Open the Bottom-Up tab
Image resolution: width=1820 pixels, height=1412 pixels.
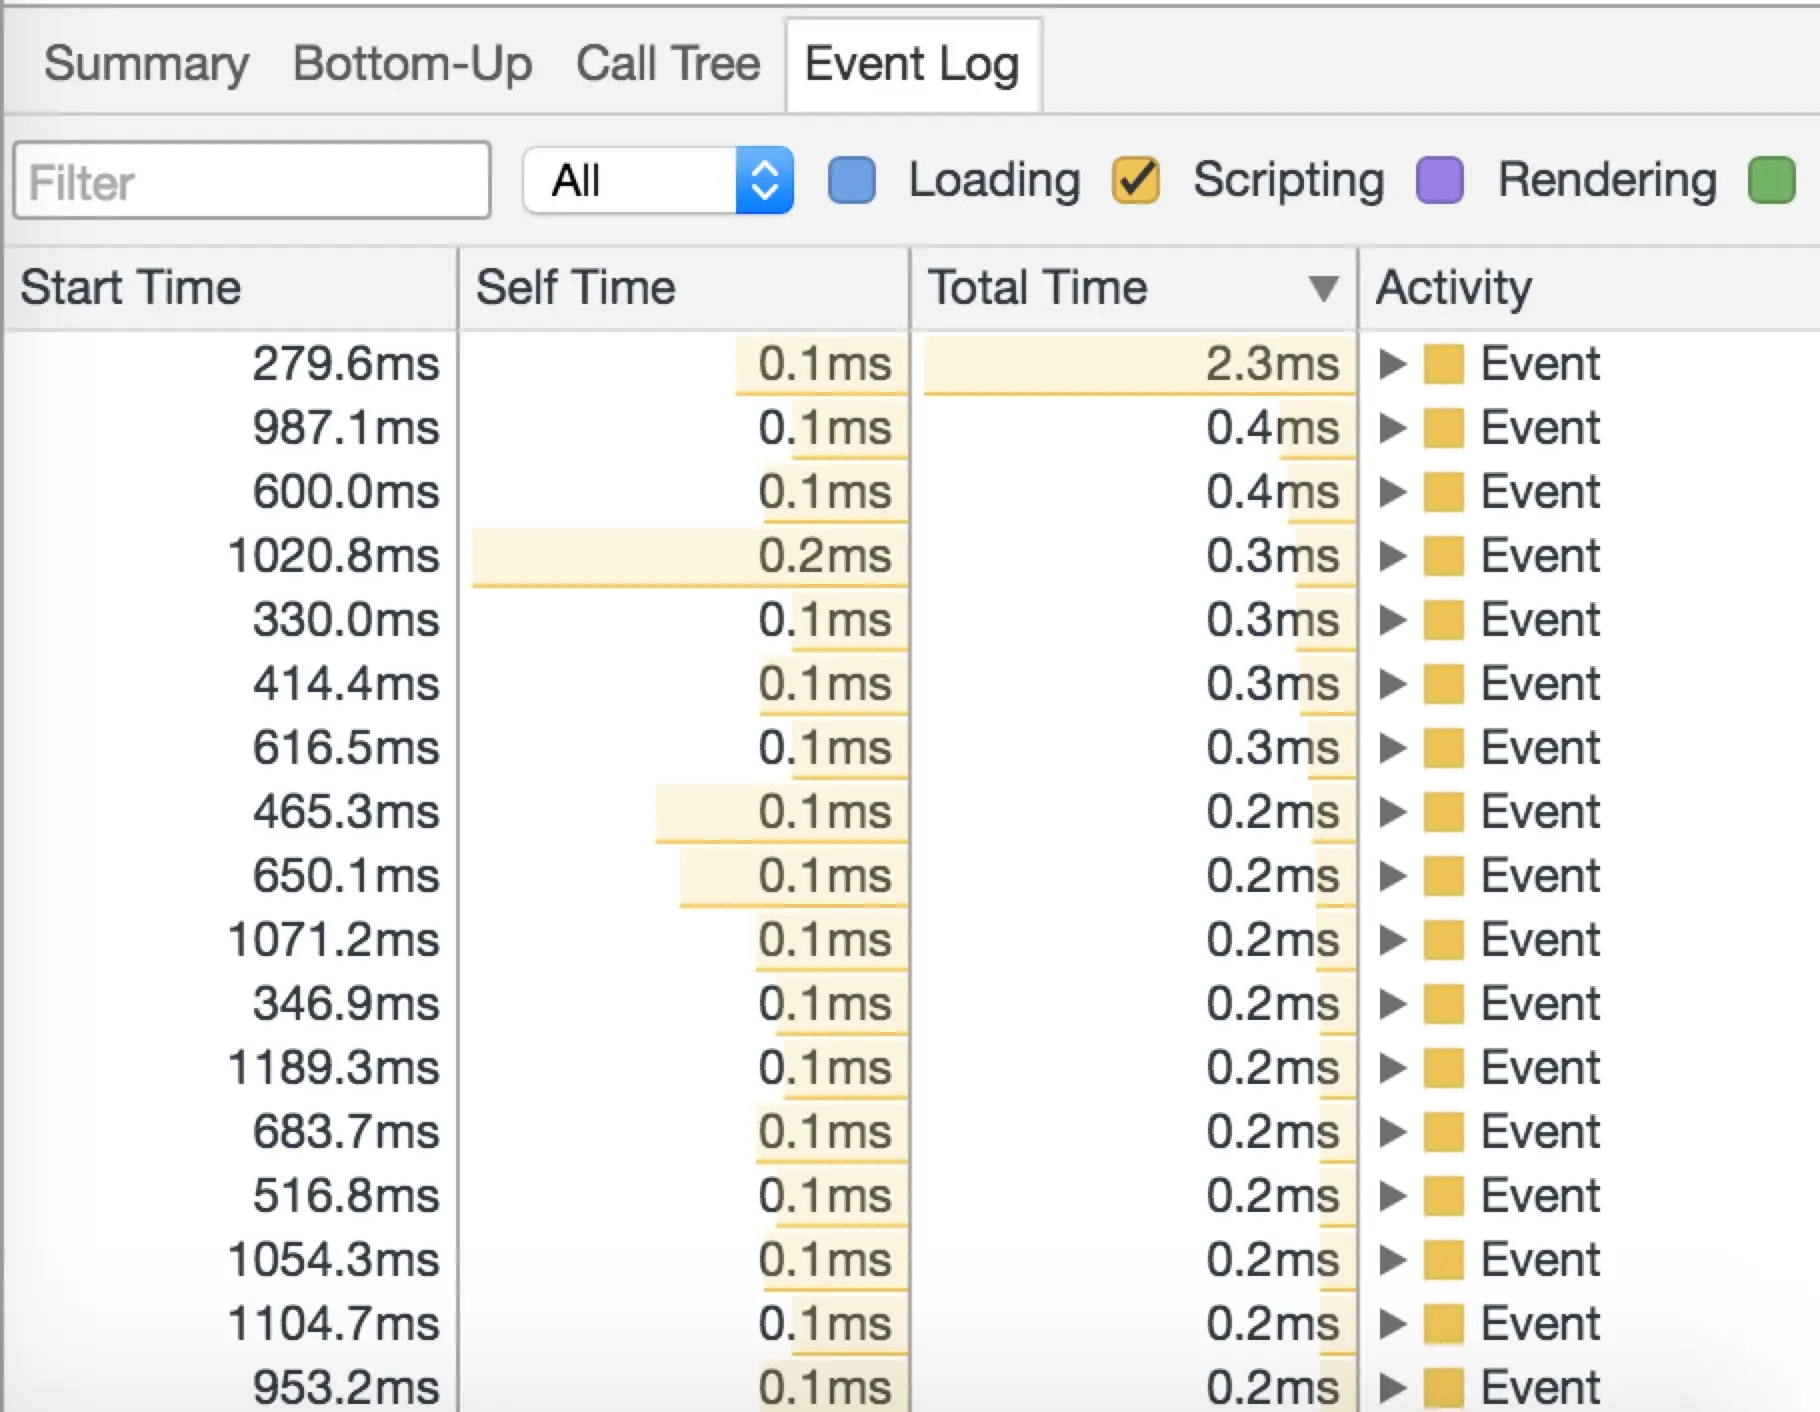[412, 64]
